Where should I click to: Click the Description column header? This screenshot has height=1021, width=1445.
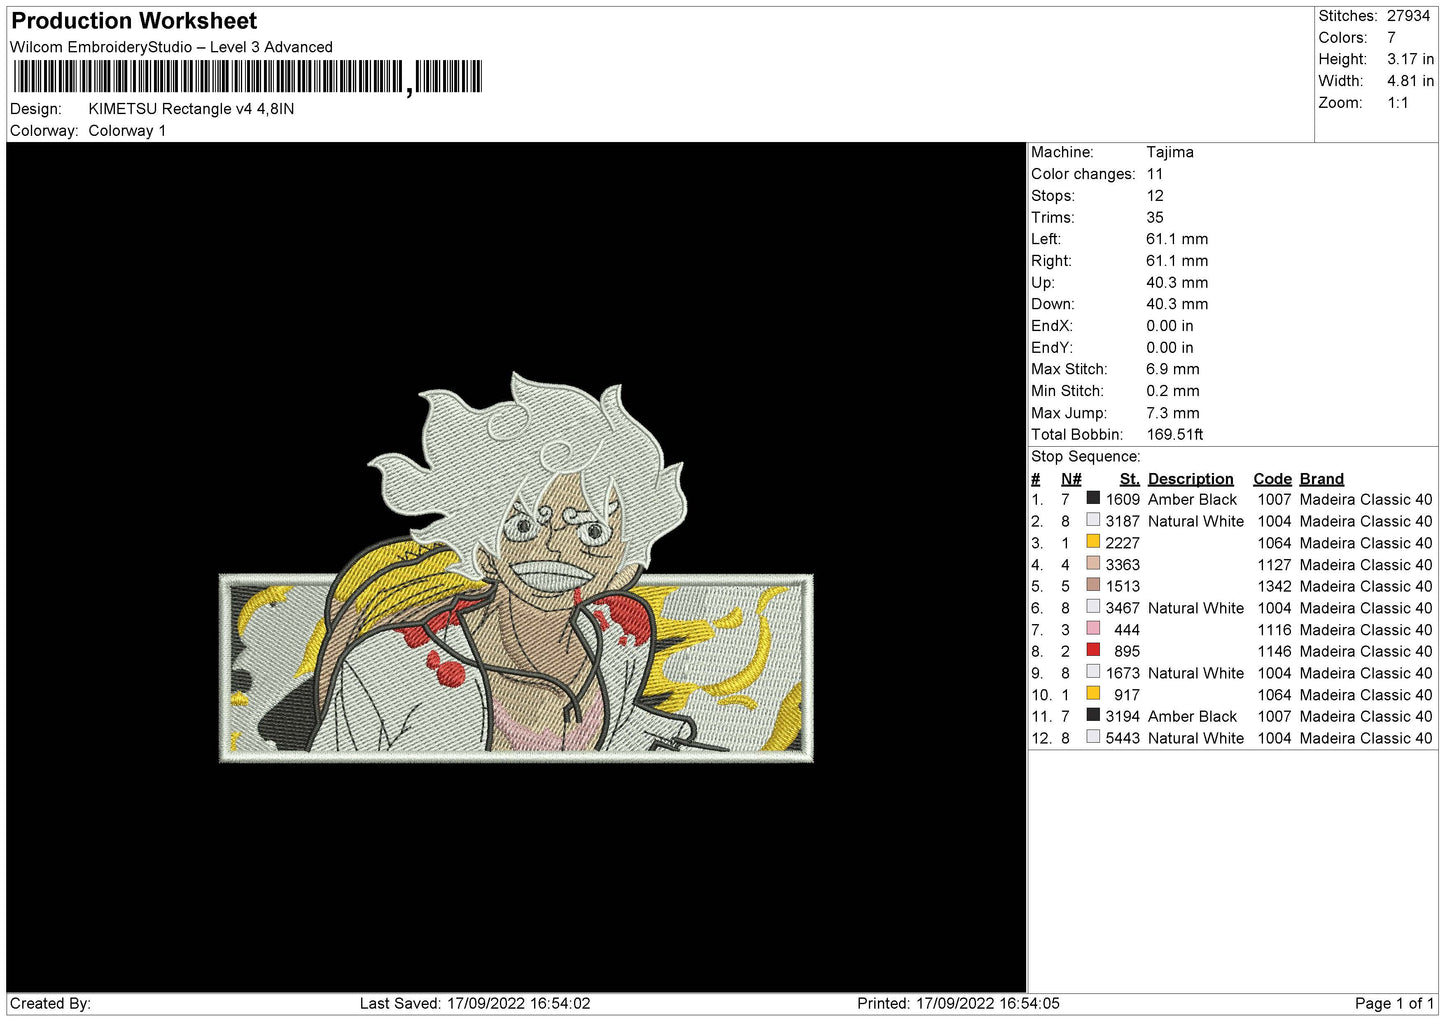1190,479
